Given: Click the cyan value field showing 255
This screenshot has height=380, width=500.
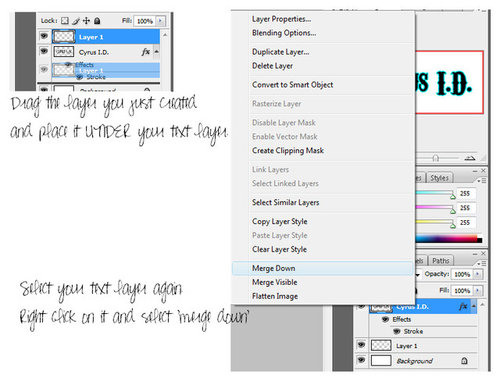Looking at the screenshot, I should [465, 194].
